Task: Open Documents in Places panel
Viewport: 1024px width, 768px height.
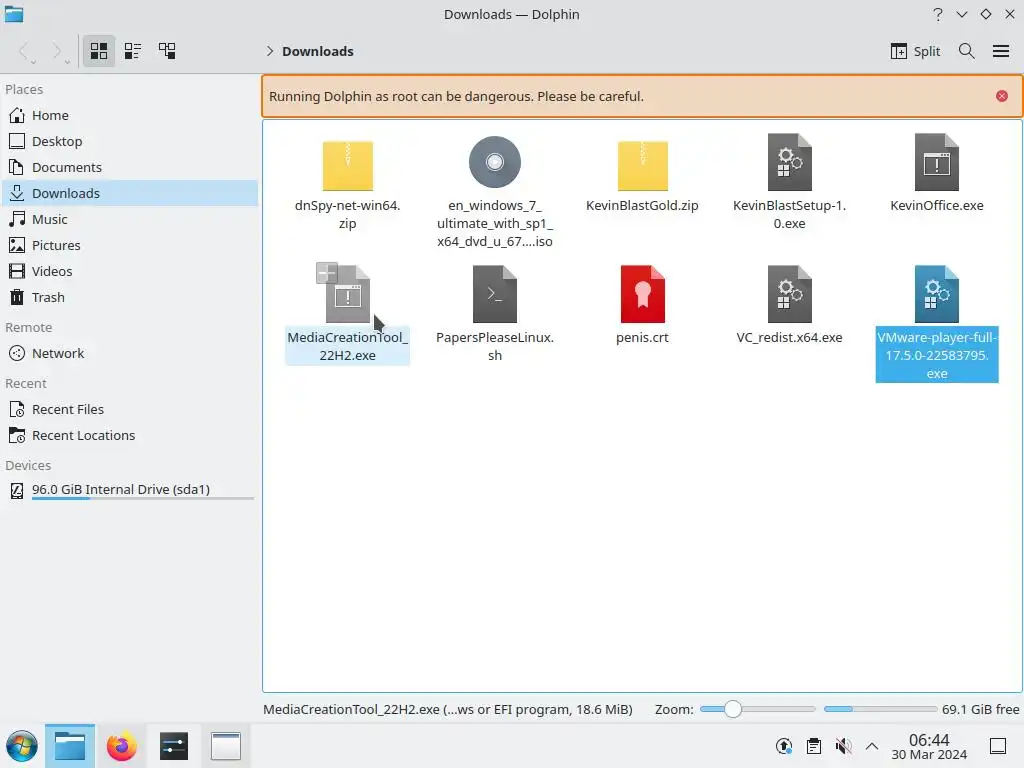Action: click(130, 167)
